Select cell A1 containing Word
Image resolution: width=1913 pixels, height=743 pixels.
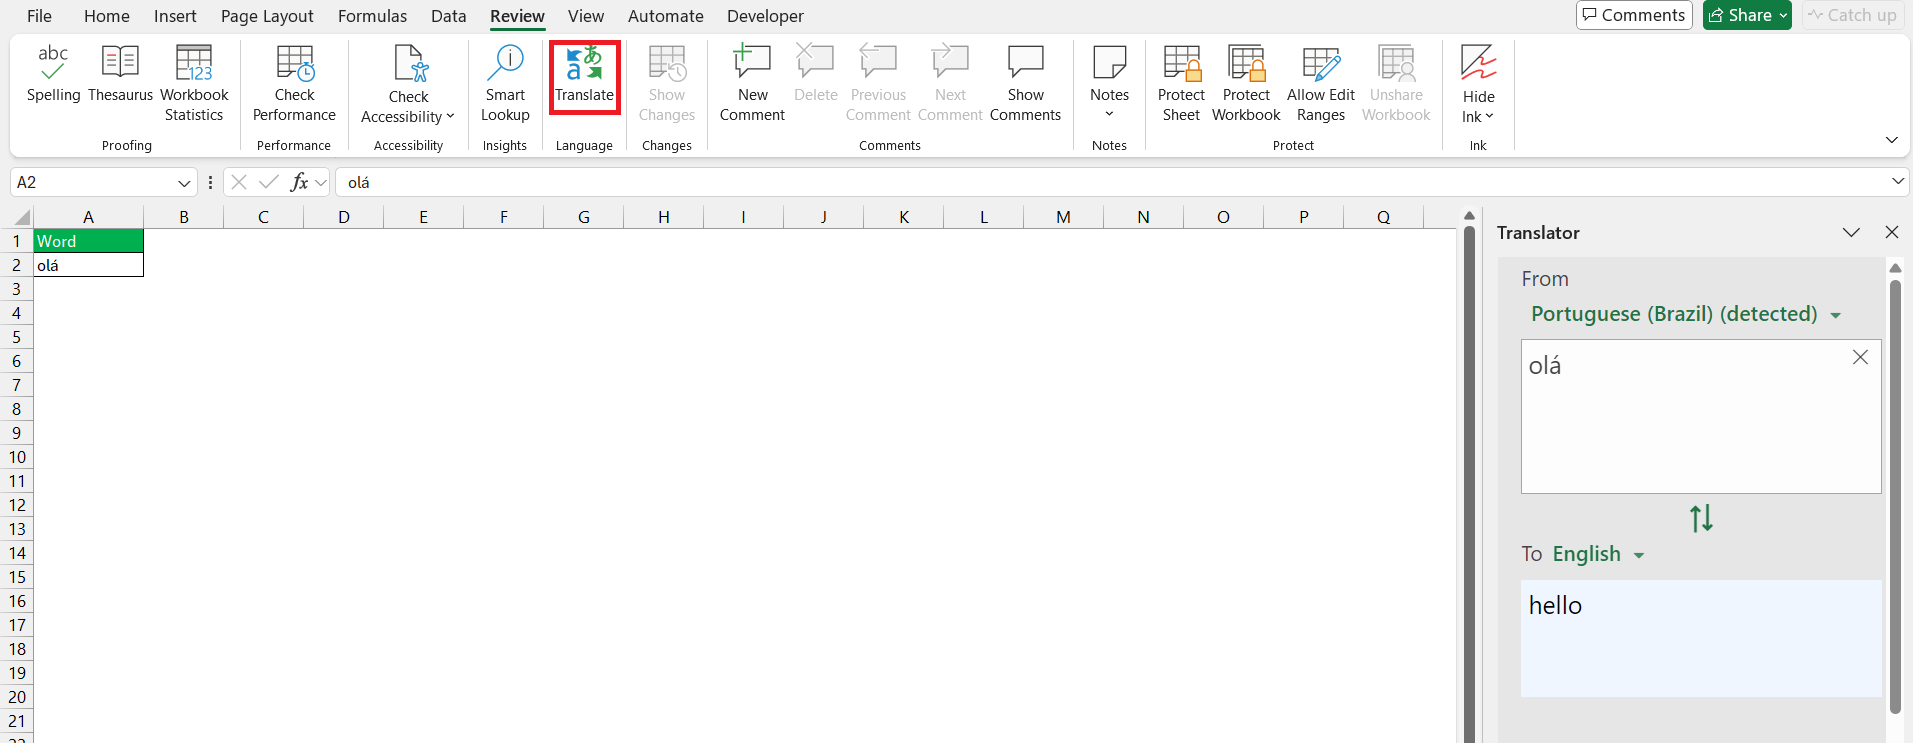tap(88, 241)
